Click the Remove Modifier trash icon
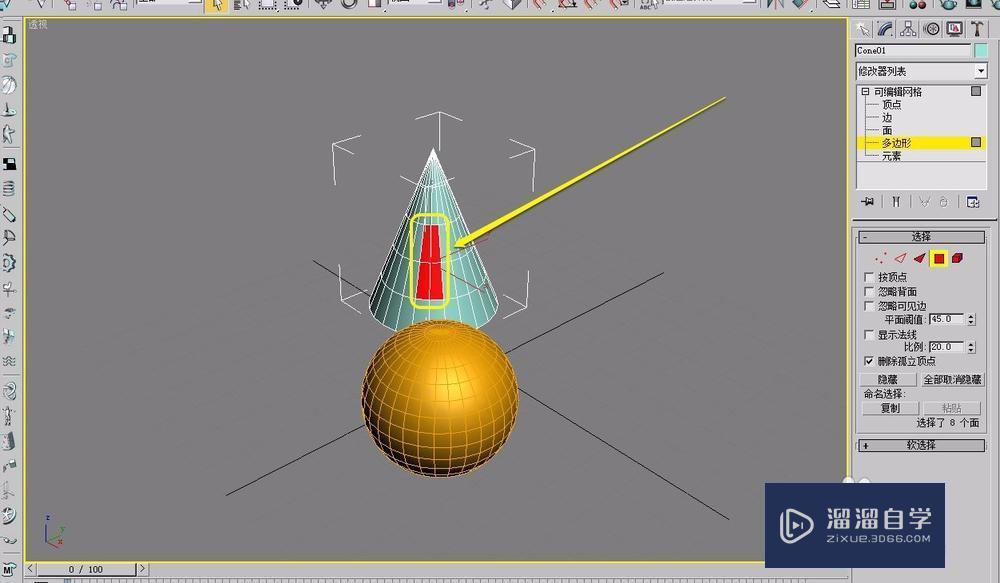Image resolution: width=1000 pixels, height=583 pixels. point(943,202)
